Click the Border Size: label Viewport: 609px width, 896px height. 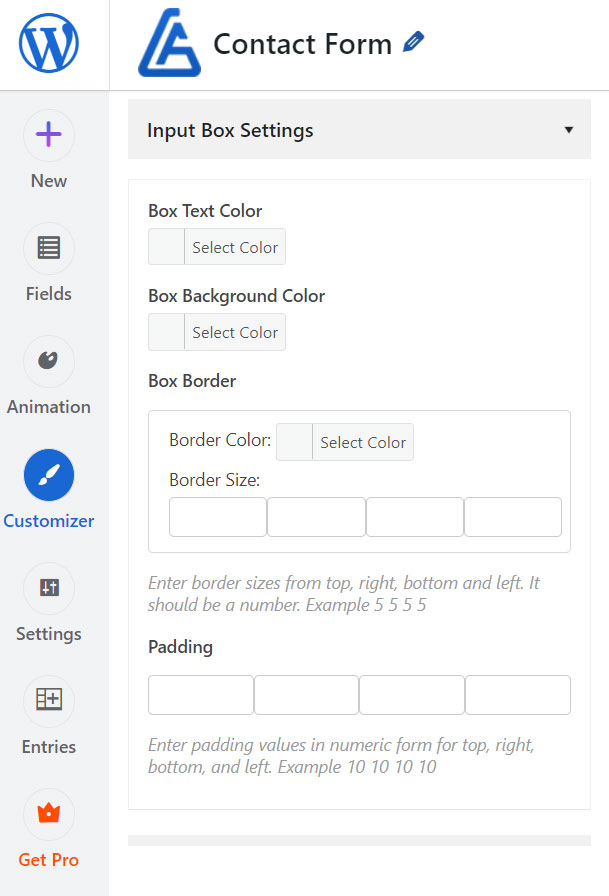pos(214,480)
